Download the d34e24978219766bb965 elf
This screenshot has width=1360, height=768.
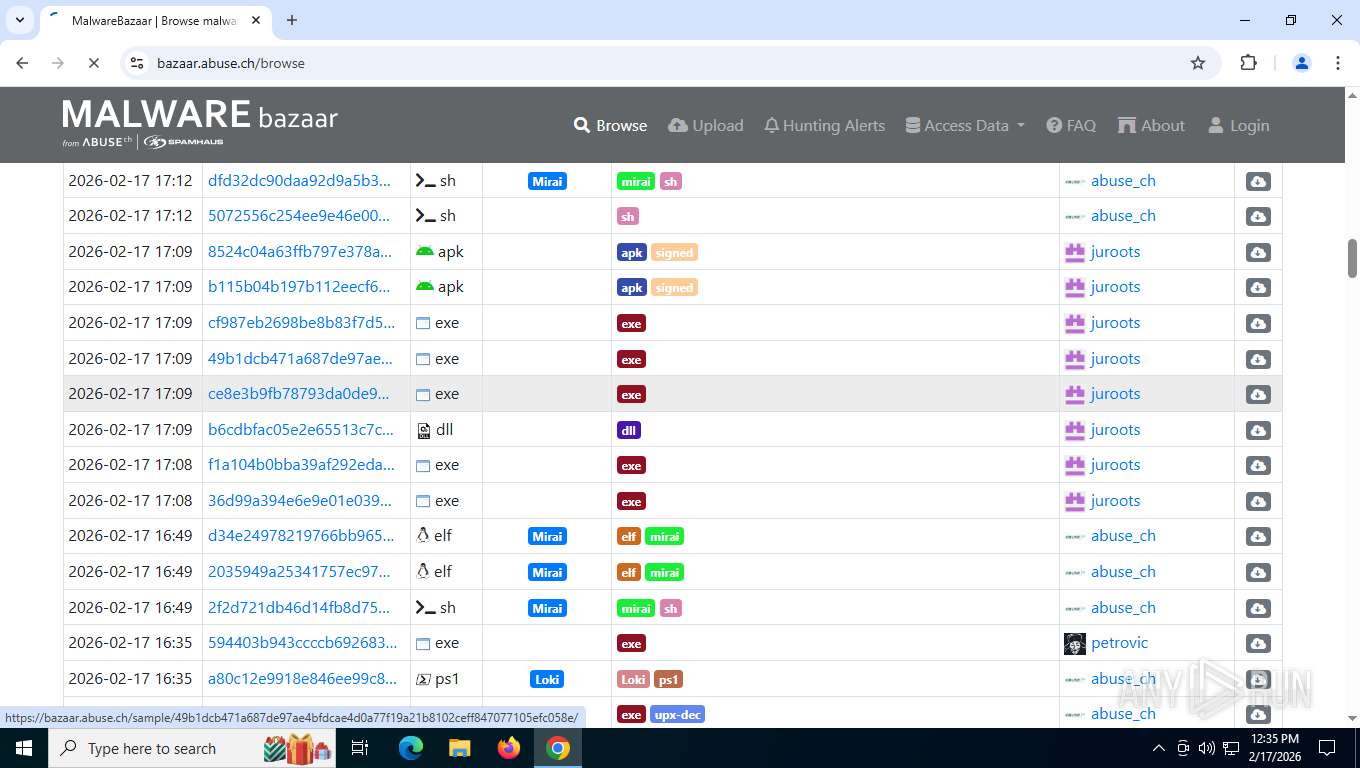click(x=1258, y=536)
